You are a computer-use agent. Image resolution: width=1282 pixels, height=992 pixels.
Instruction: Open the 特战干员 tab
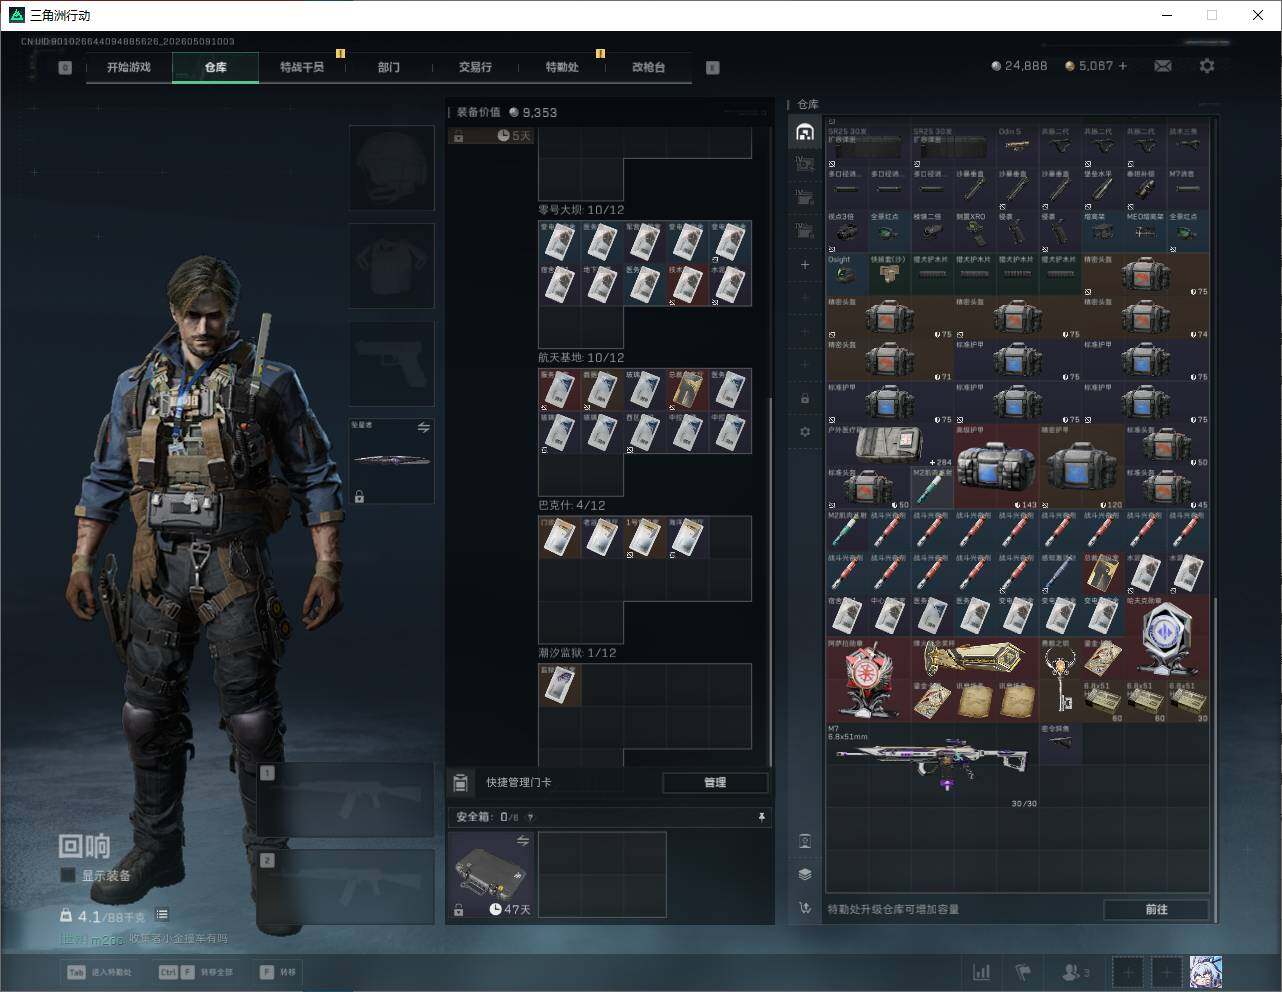tap(302, 67)
